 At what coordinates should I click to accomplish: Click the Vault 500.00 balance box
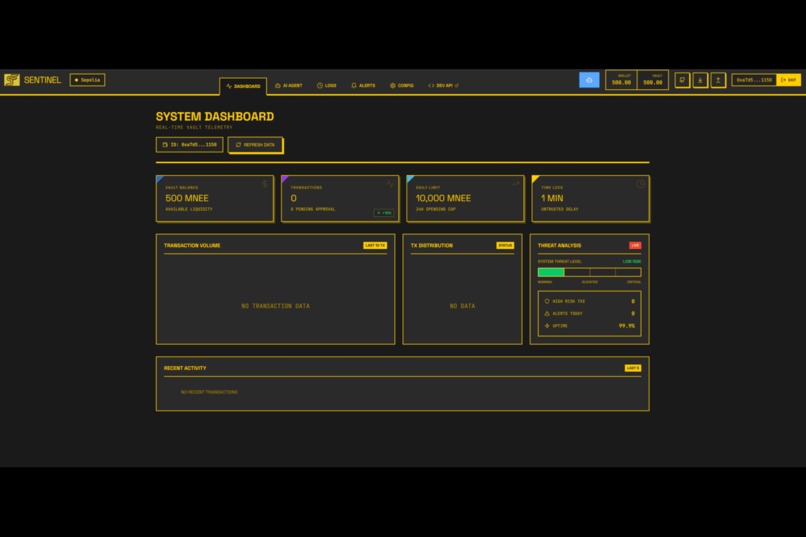point(653,80)
